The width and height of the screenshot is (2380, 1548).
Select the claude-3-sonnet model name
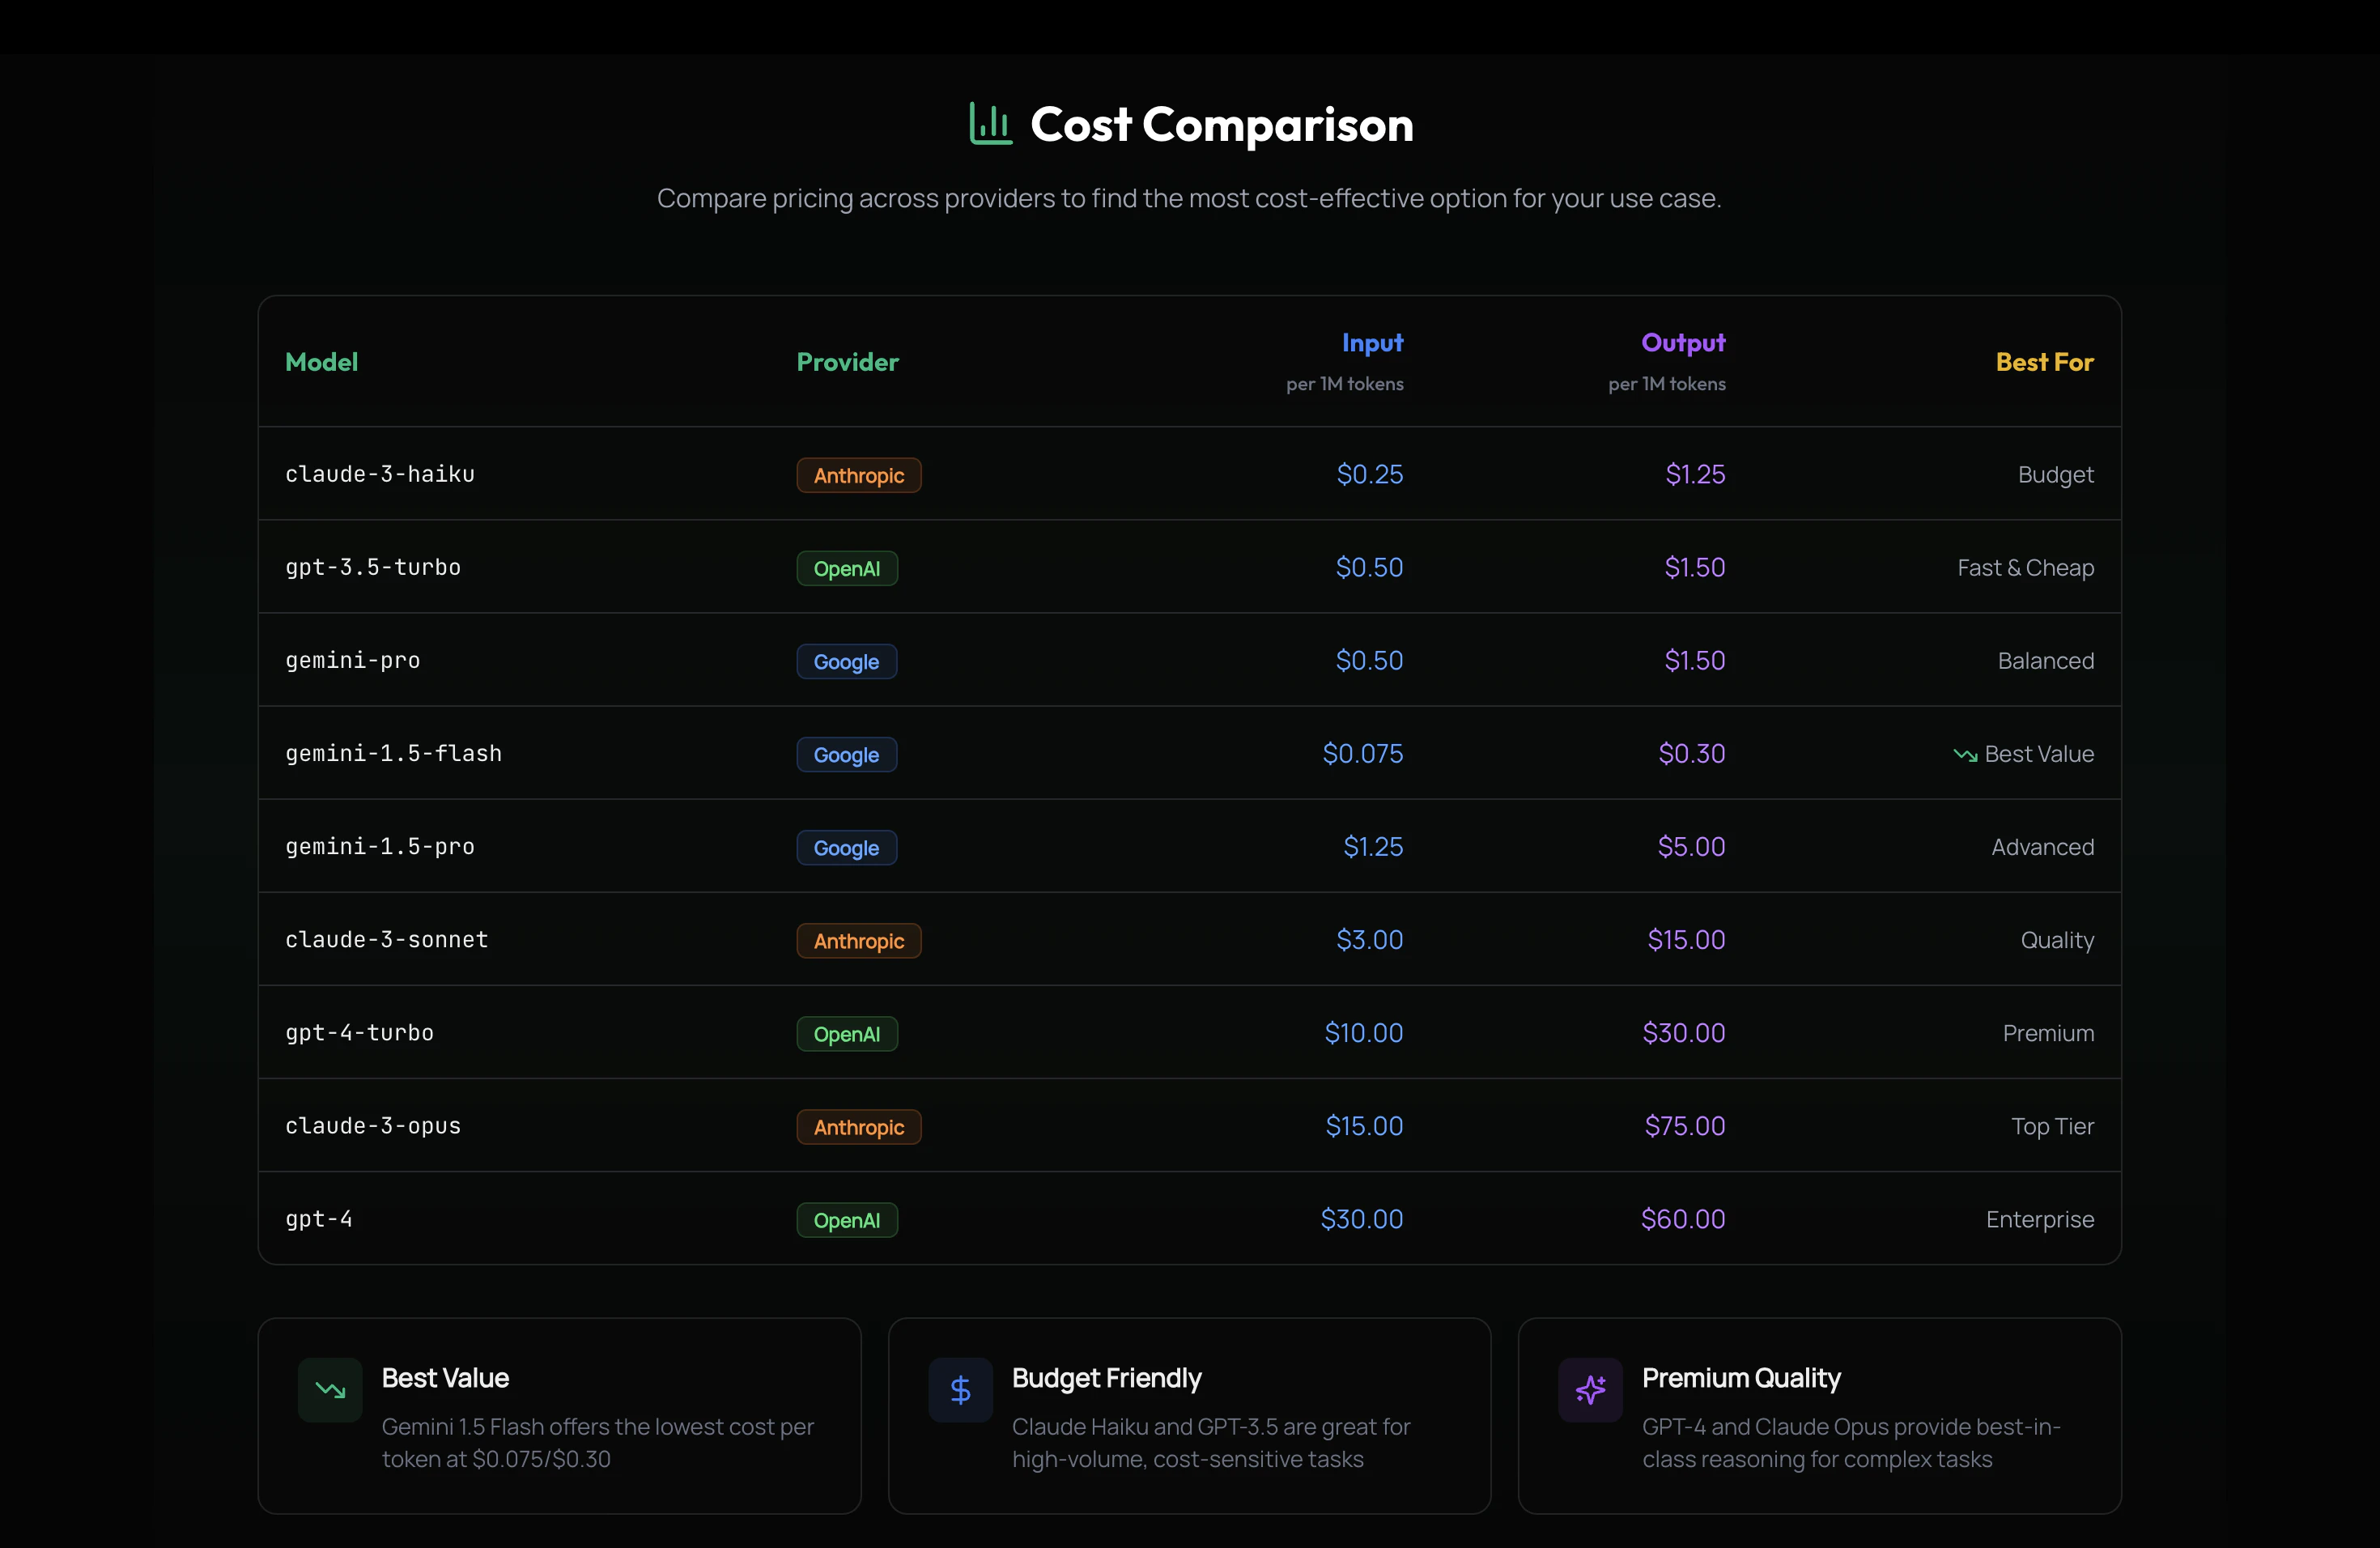[387, 940]
